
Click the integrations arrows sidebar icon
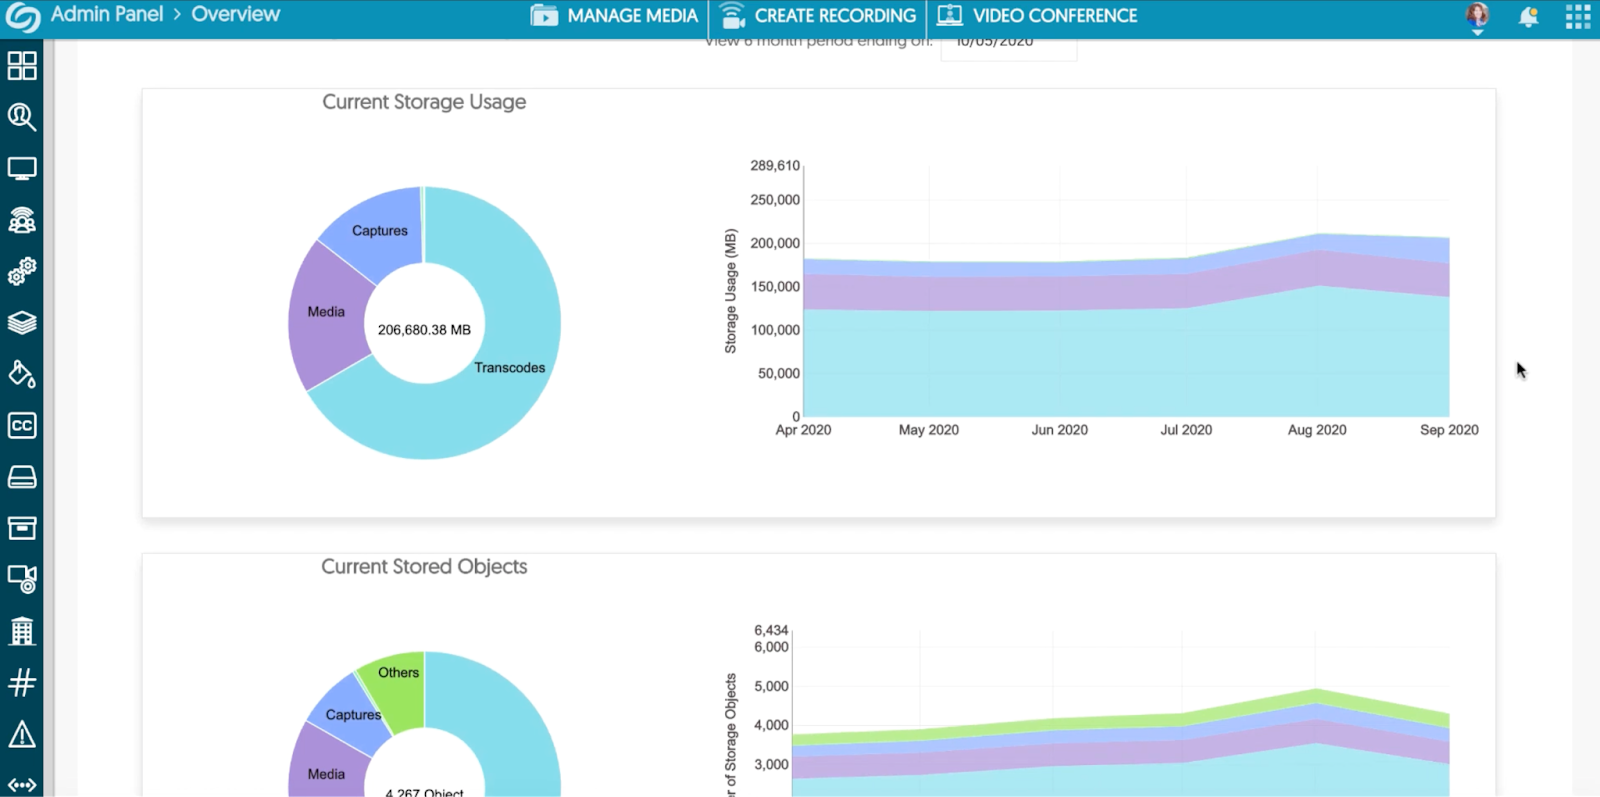point(22,785)
